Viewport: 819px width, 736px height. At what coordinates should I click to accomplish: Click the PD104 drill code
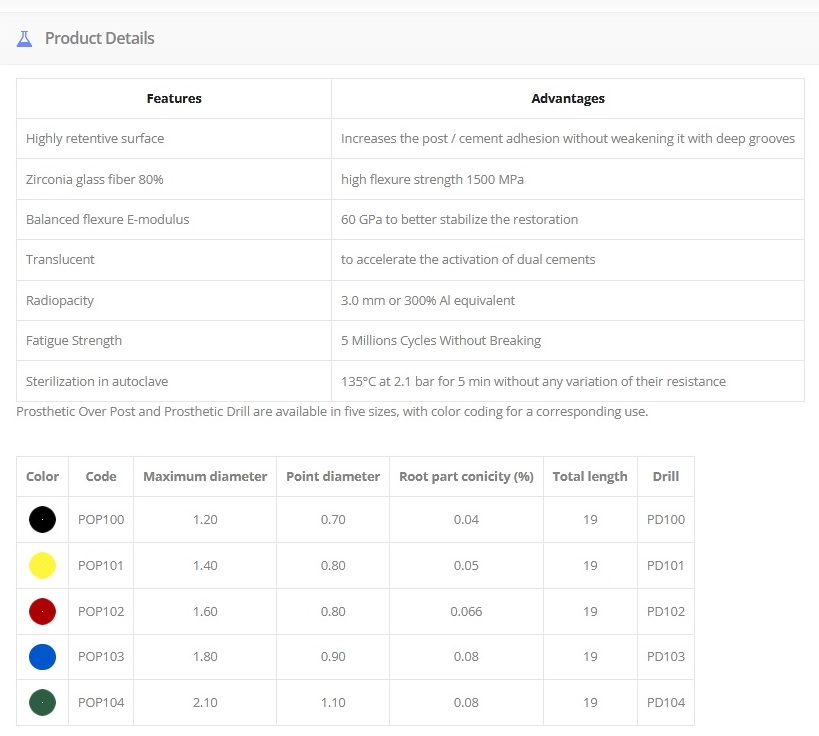(x=665, y=702)
